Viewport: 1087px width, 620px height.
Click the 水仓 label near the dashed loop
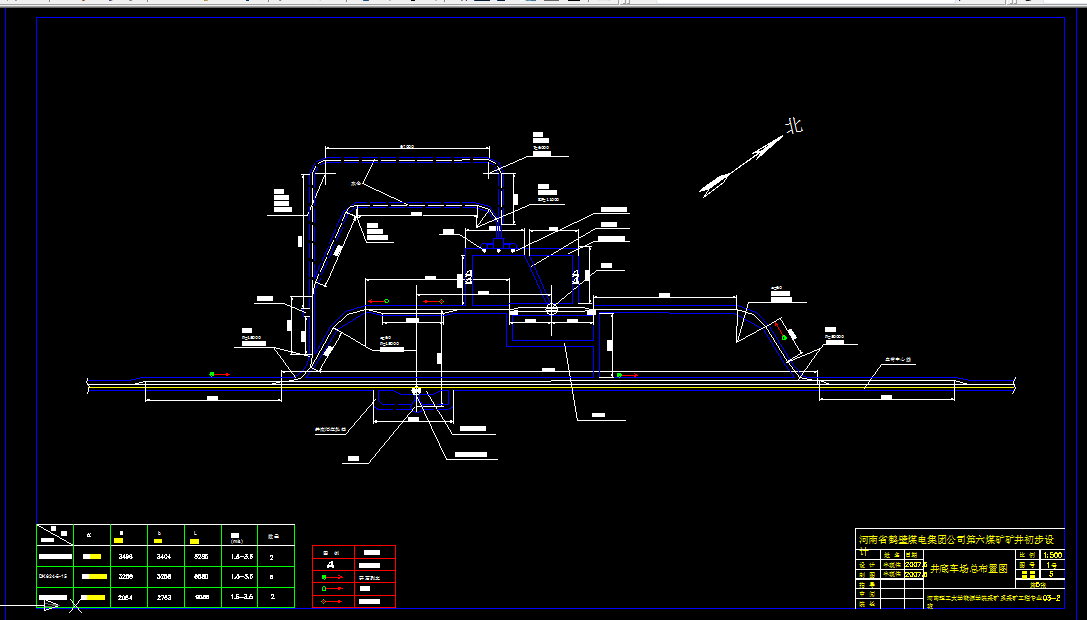pos(356,184)
